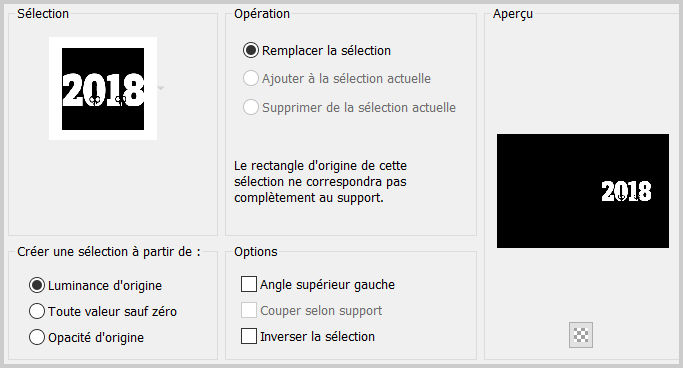Click the Aperçu panel heading
683x368 pixels.
point(513,14)
